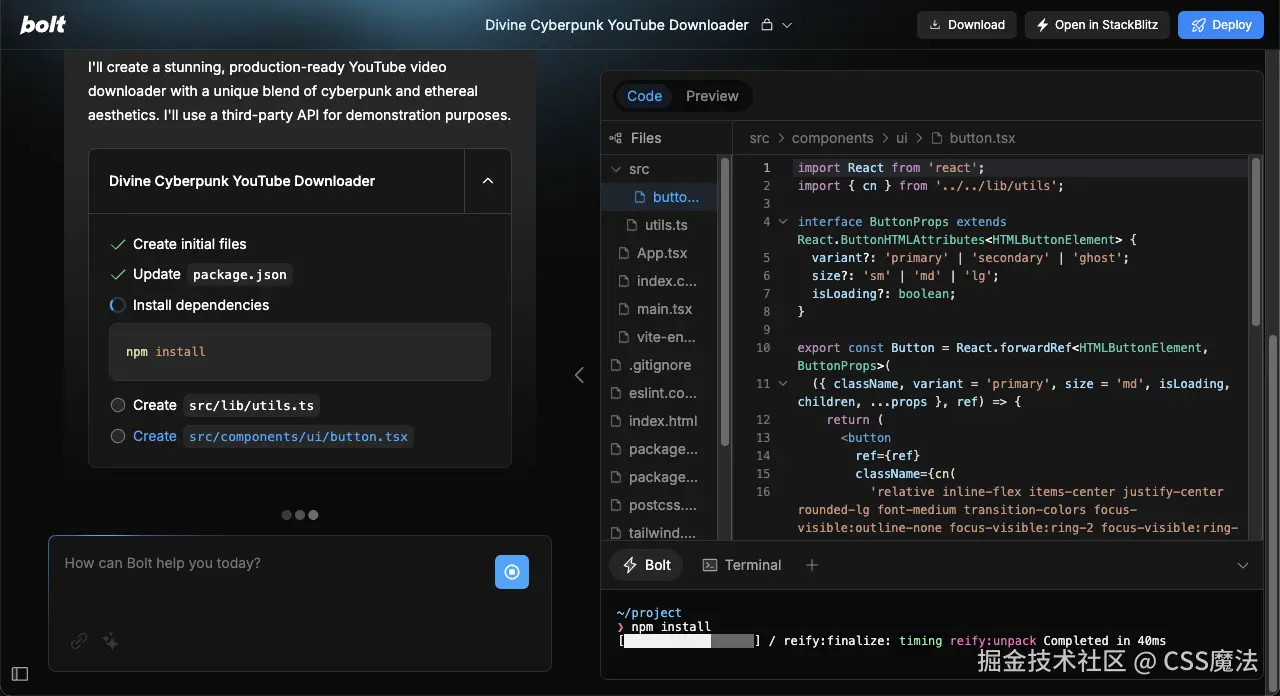
Task: Click the Files tree icon
Action: 616,138
